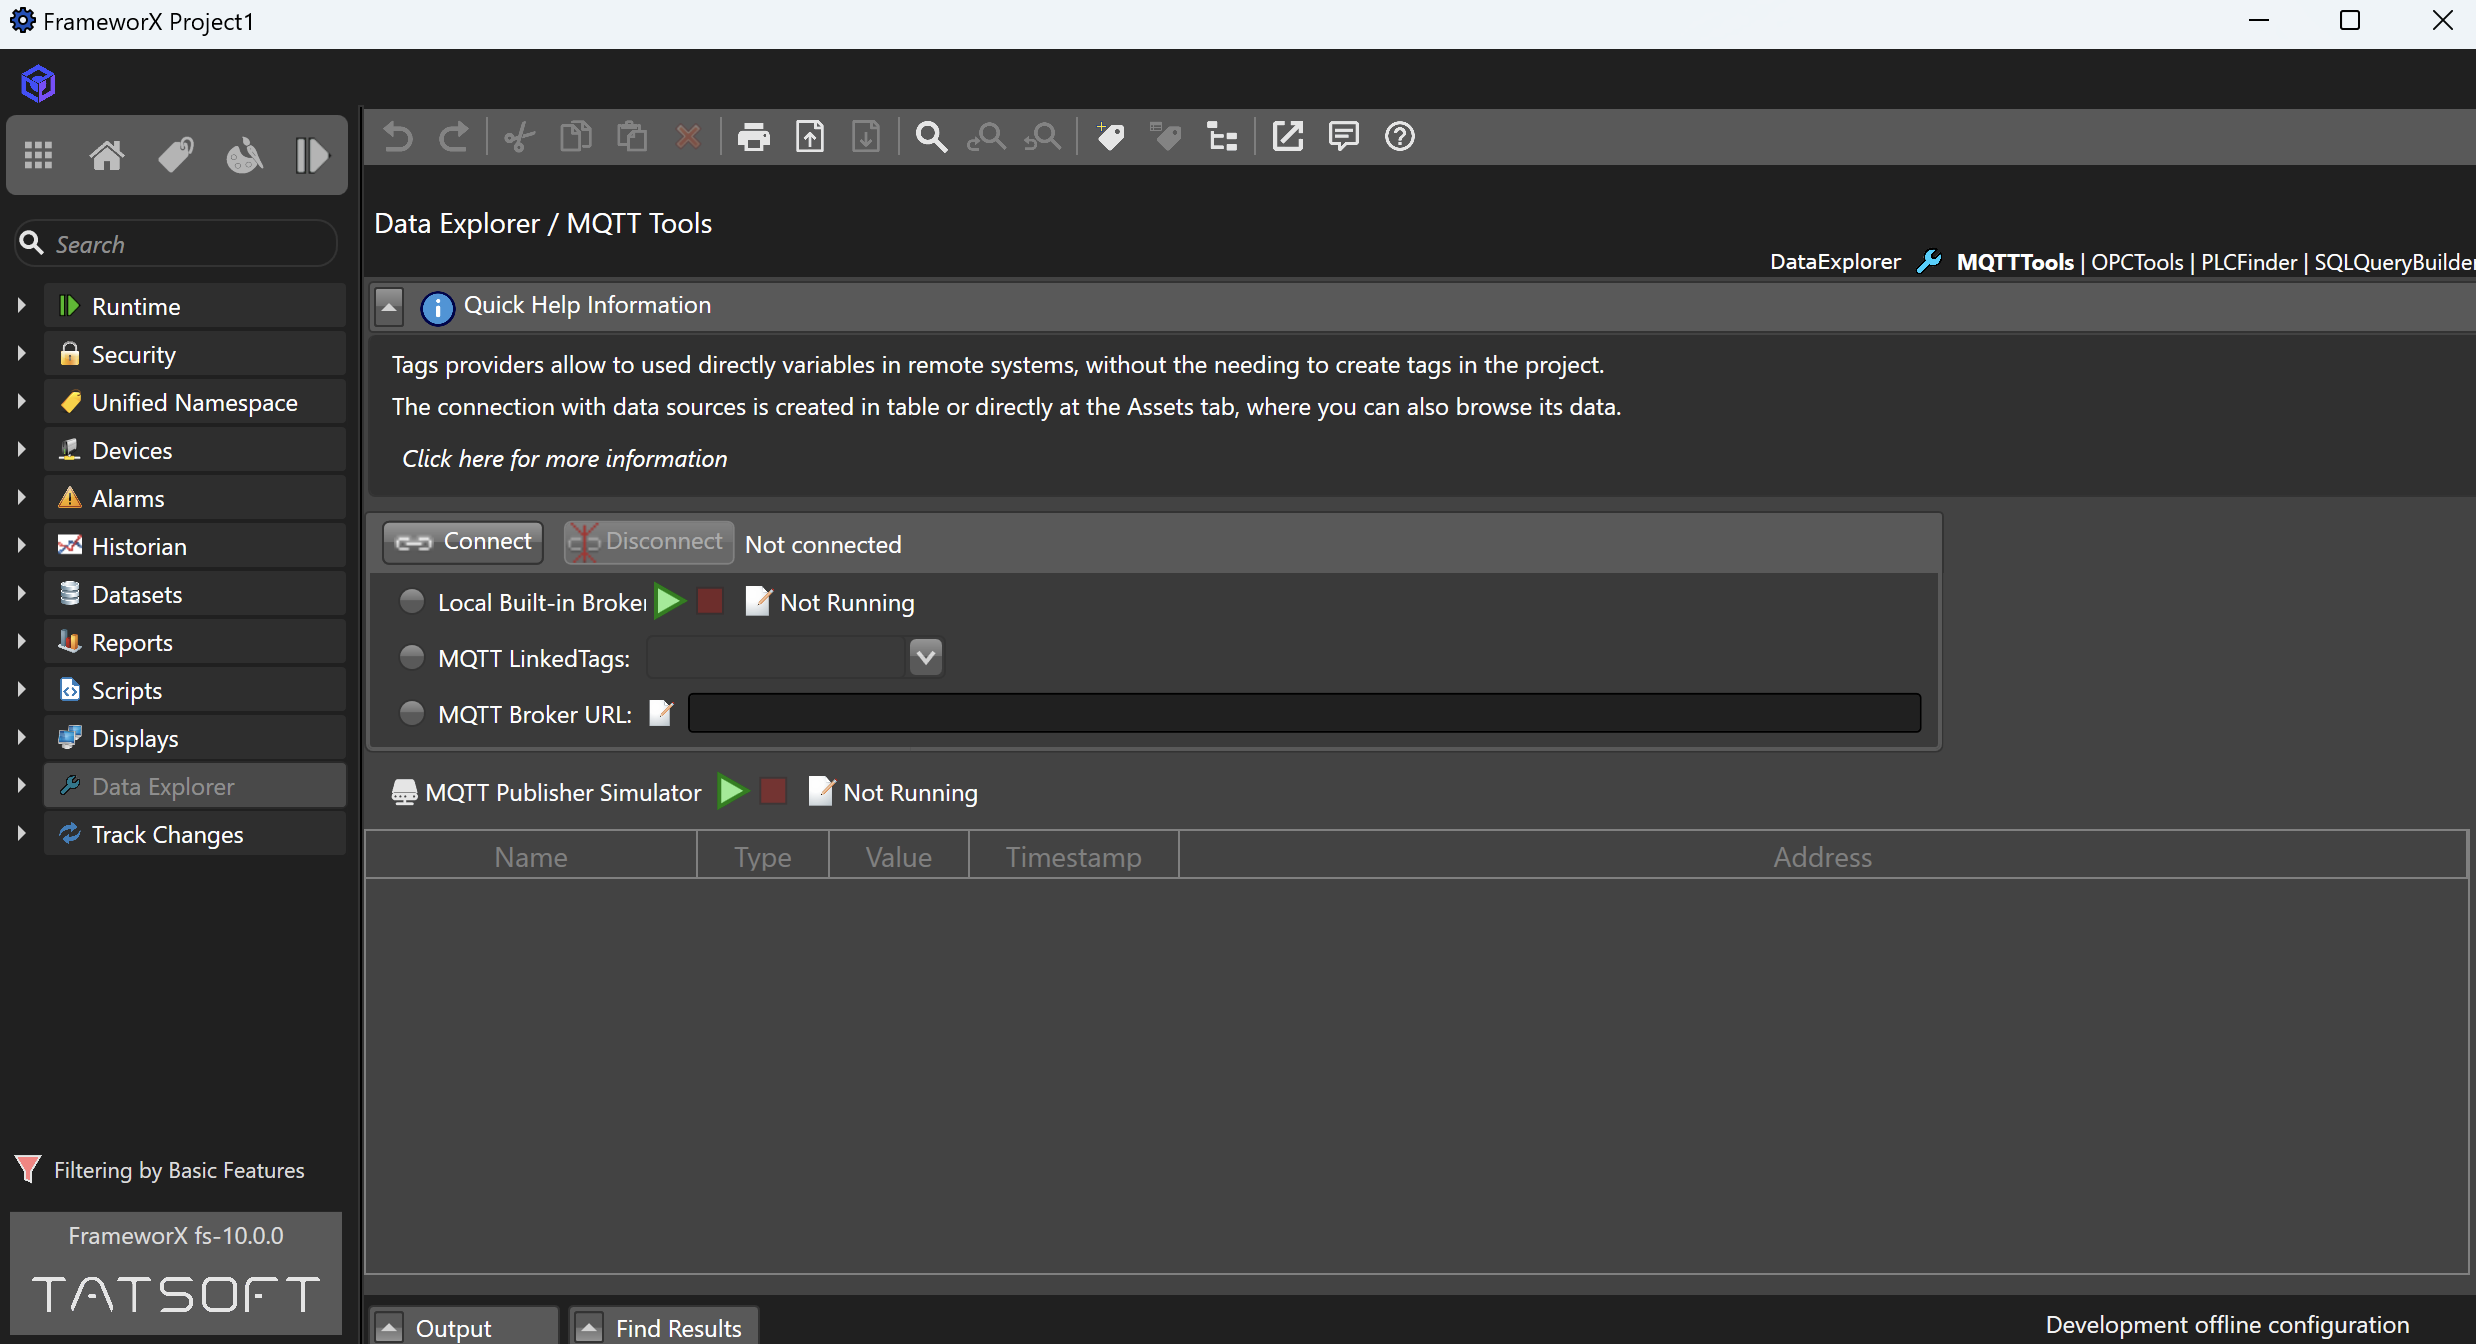Screen dimensions: 2476x1344
Task: Click the Connect button
Action: (x=463, y=542)
